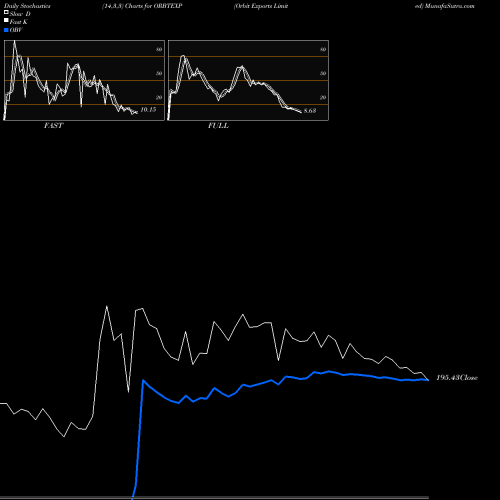The height and width of the screenshot is (500, 500).
Task: Click the 10.15 value in FAST chart
Action: (x=148, y=110)
